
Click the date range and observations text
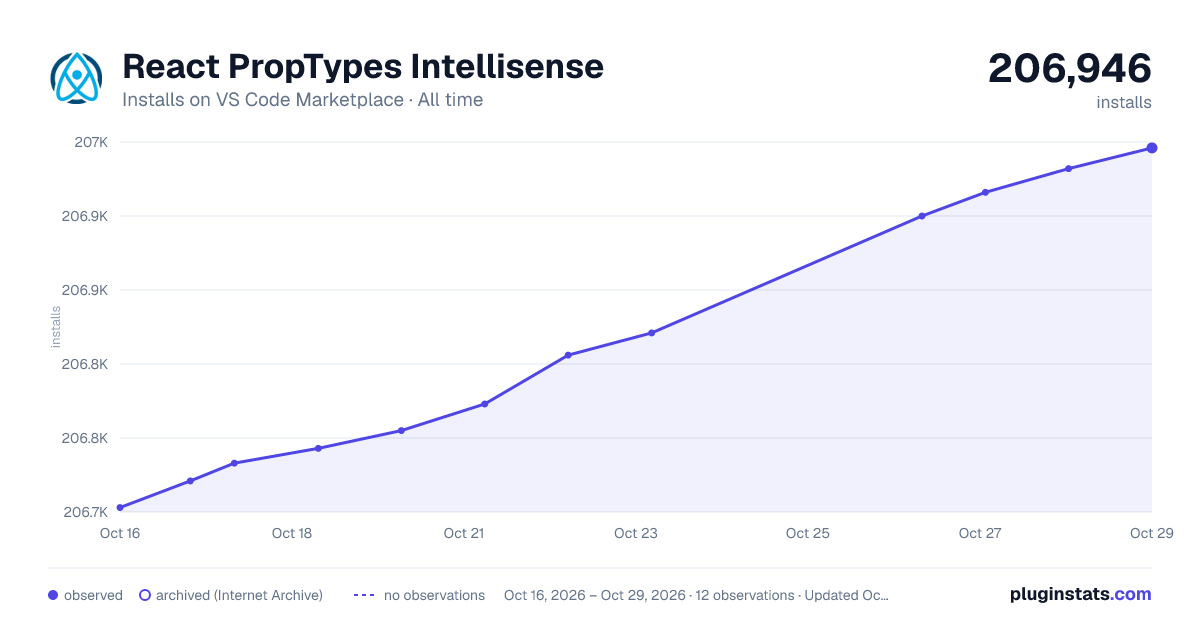click(696, 595)
